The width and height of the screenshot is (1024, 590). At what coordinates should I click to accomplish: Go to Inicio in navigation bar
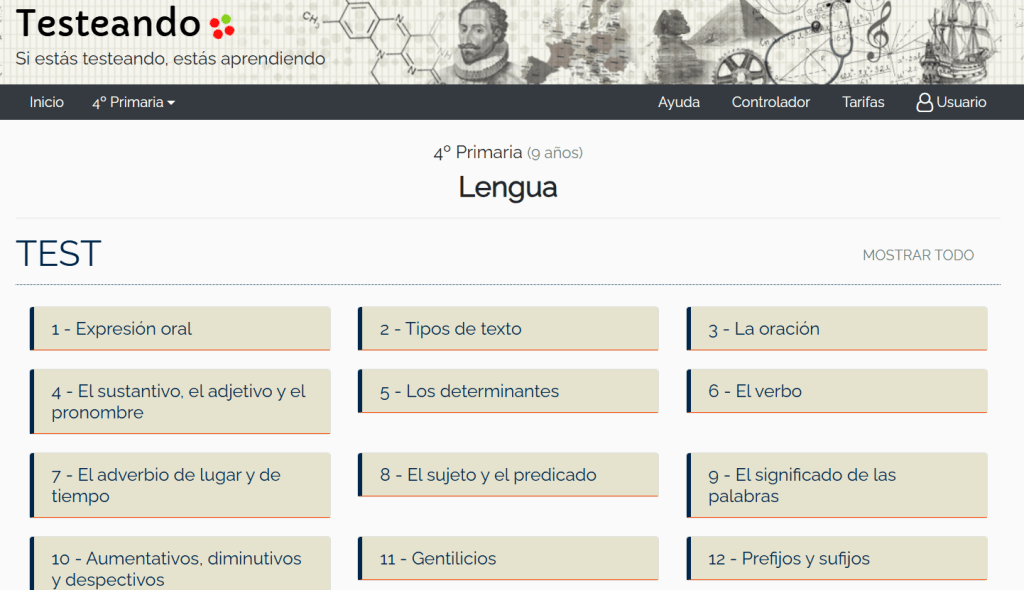click(47, 102)
